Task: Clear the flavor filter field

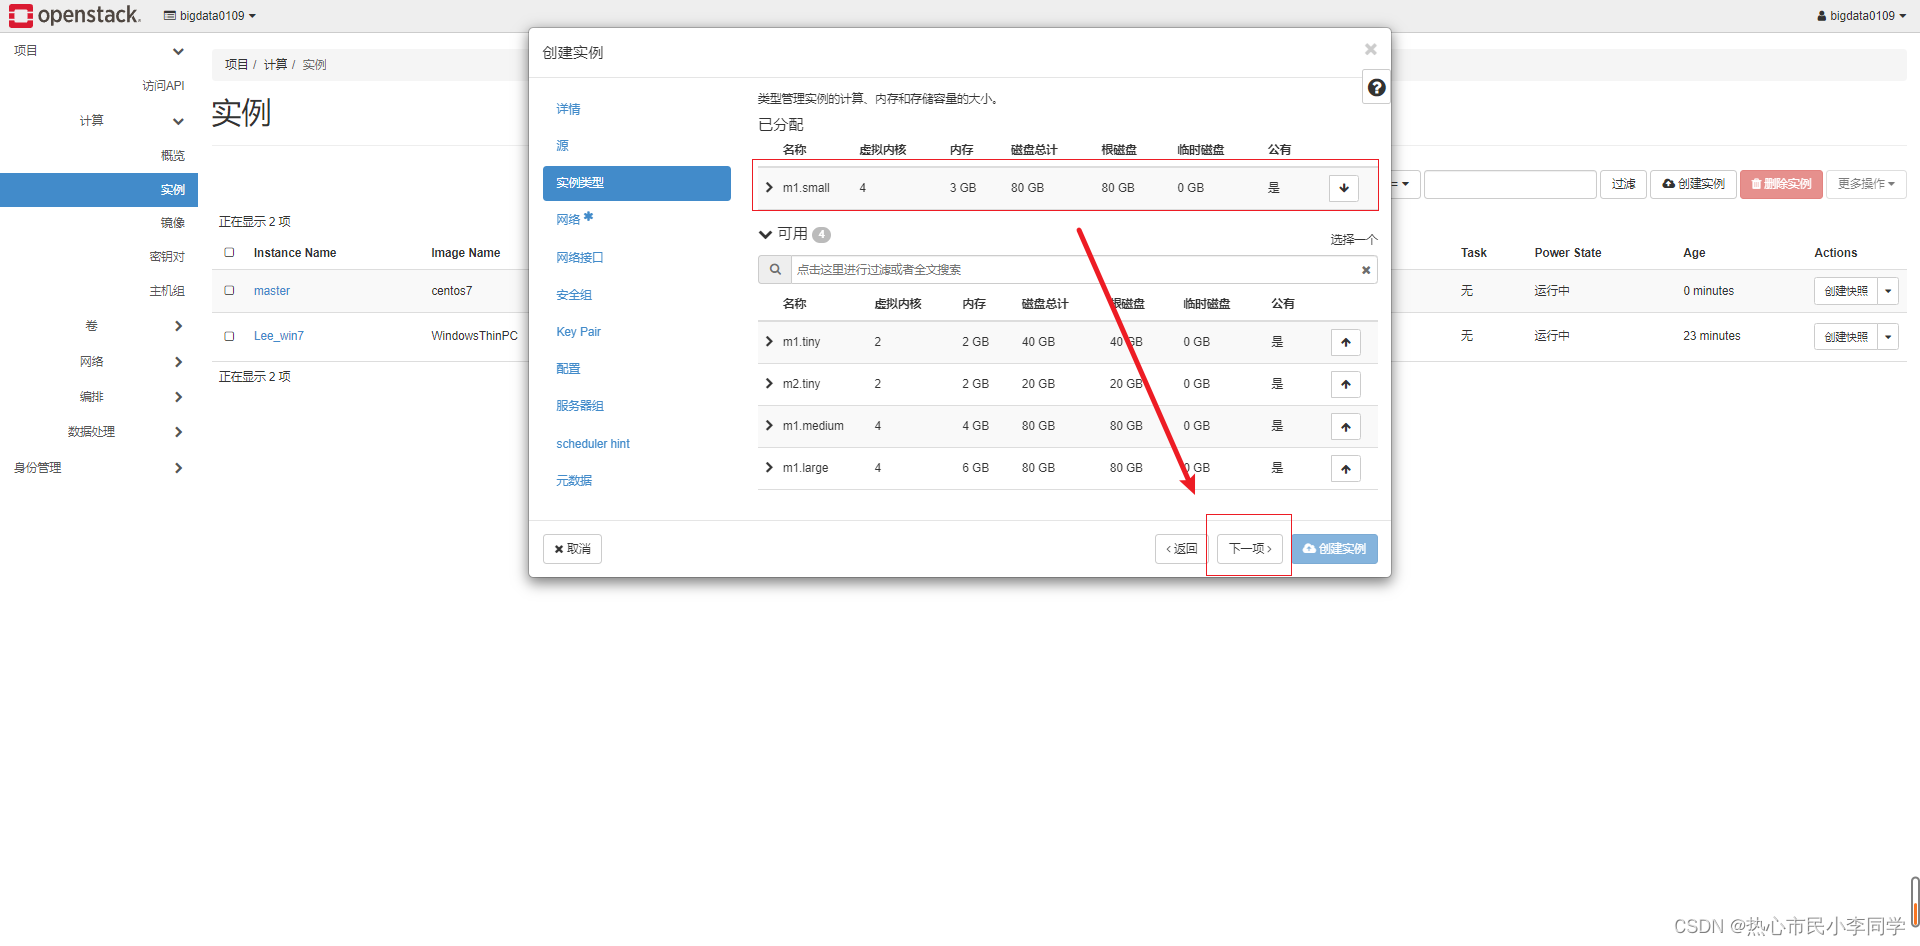Action: [1366, 270]
